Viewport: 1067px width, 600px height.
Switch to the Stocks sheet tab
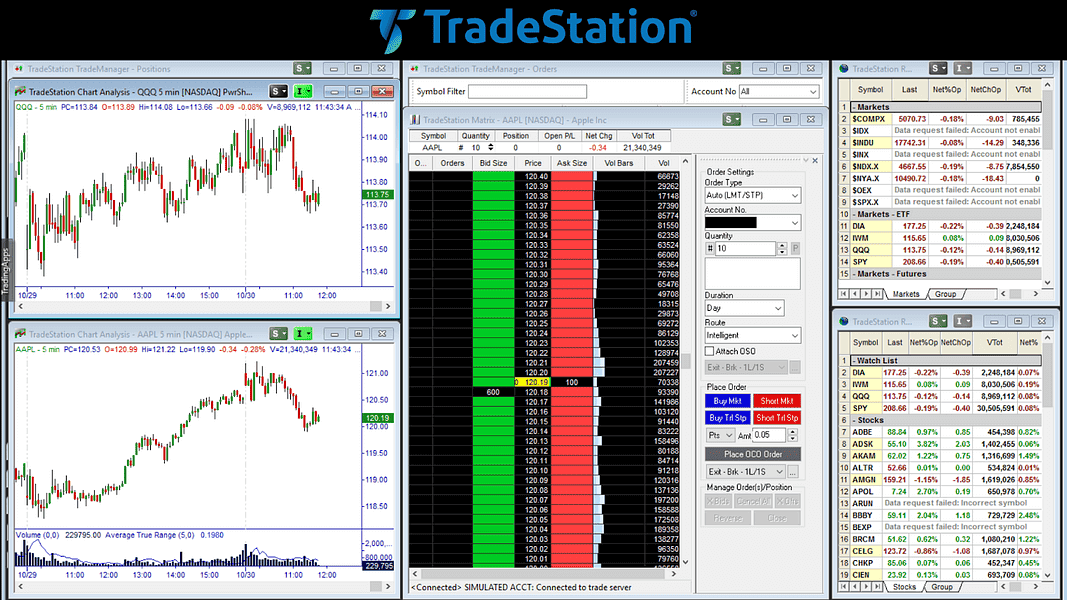904,586
